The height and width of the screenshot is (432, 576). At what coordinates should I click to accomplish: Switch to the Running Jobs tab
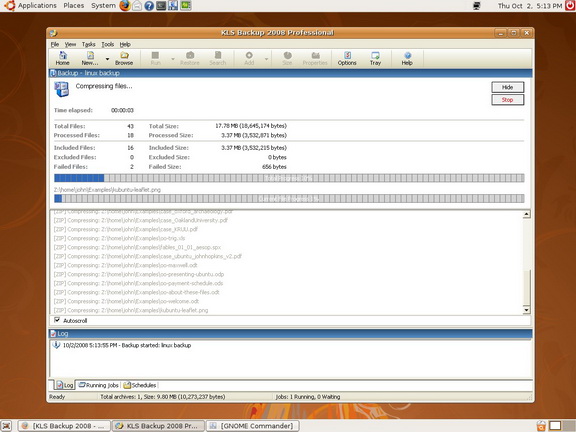[x=99, y=385]
